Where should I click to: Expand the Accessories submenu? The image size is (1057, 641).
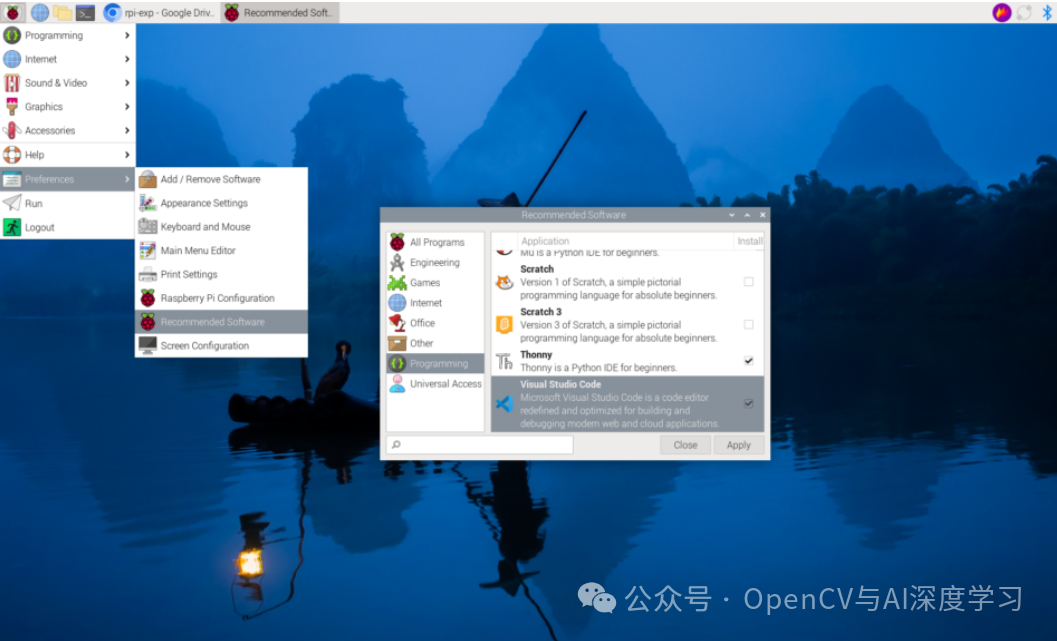[x=52, y=130]
